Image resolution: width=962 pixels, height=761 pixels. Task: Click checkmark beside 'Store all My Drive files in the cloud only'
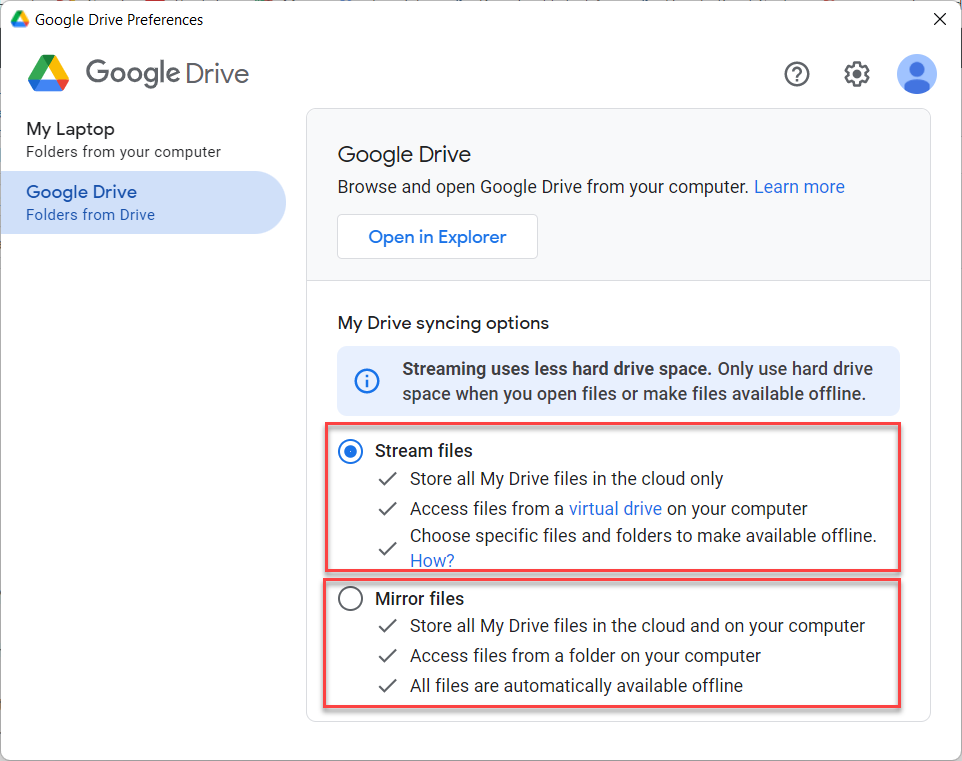(388, 479)
